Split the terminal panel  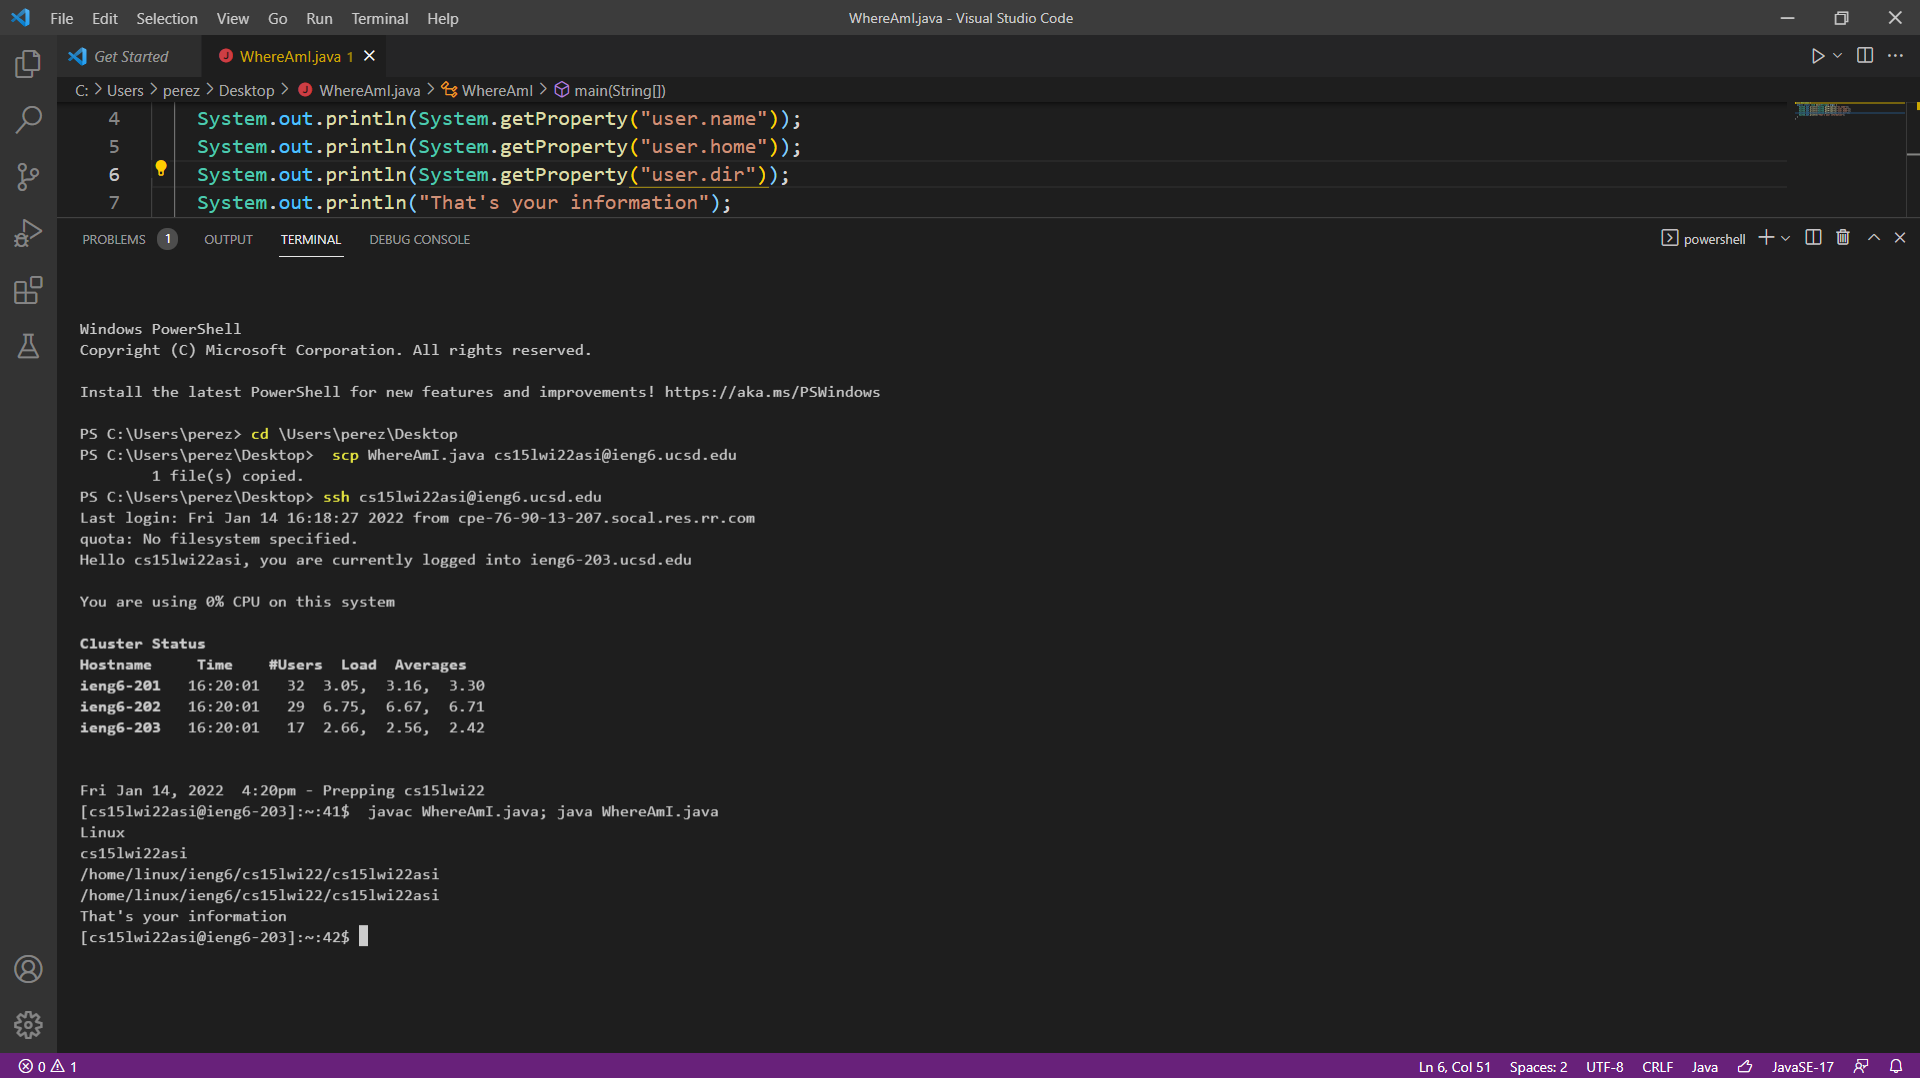[1813, 238]
